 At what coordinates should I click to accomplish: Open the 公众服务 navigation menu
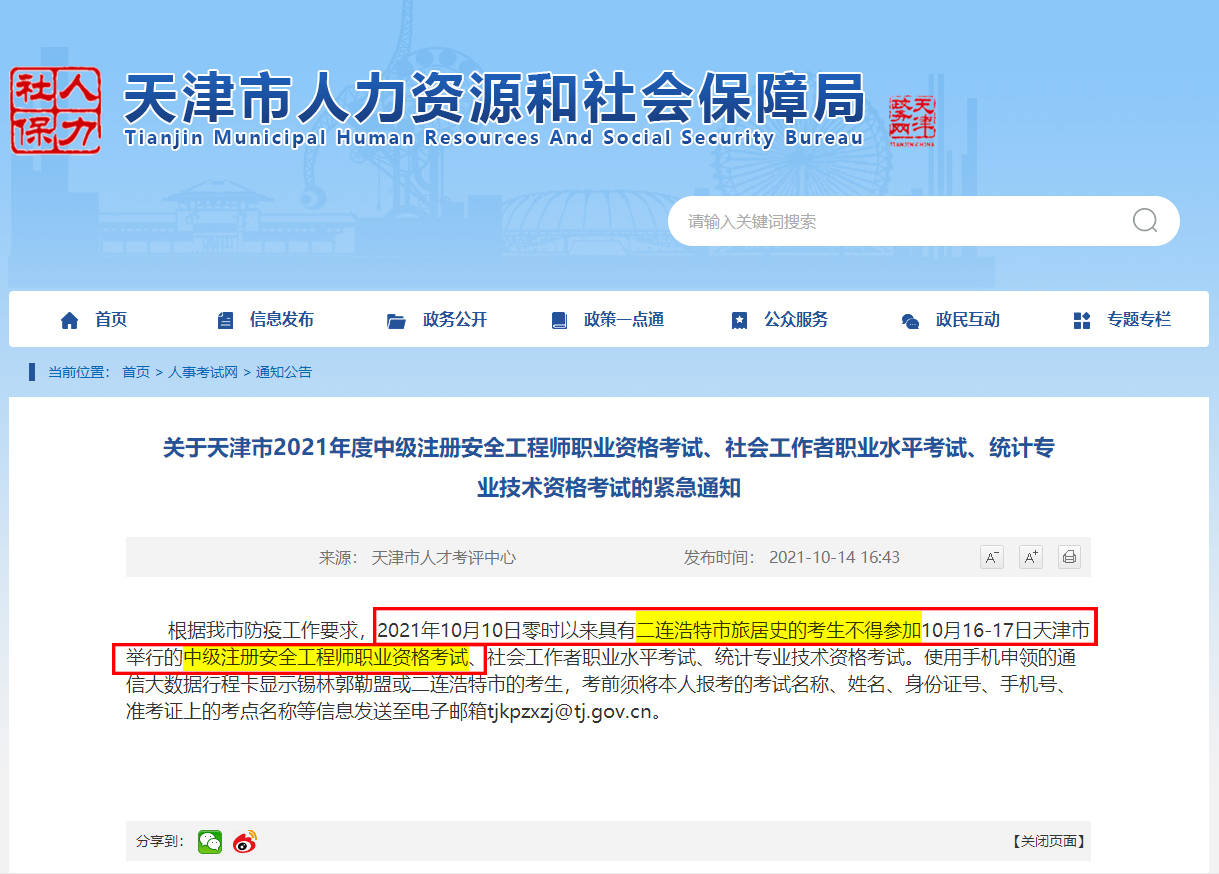click(x=796, y=320)
